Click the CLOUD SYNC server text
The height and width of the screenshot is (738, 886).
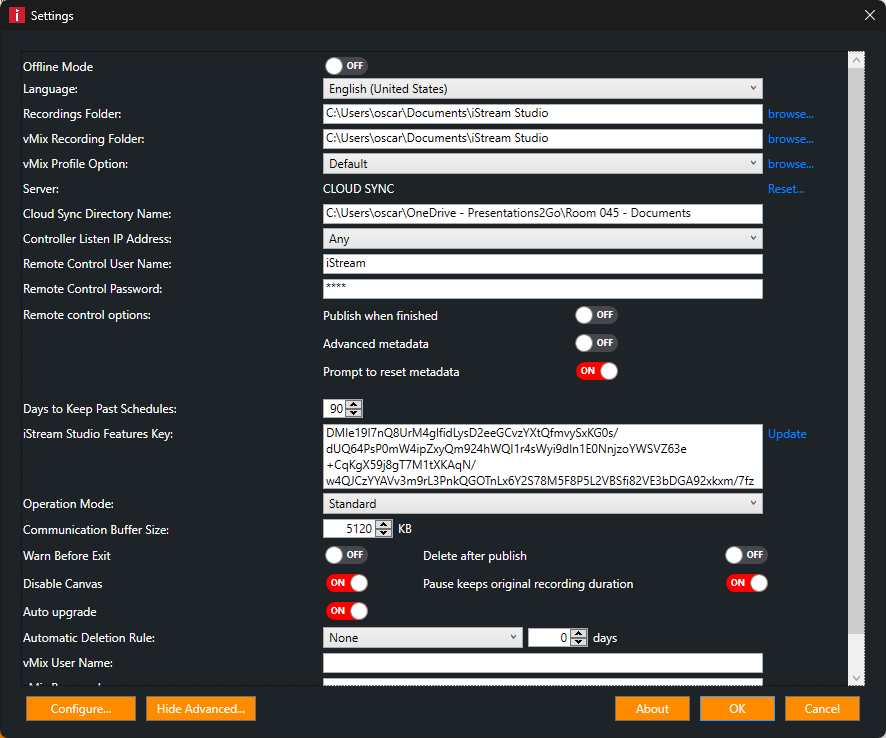point(358,189)
